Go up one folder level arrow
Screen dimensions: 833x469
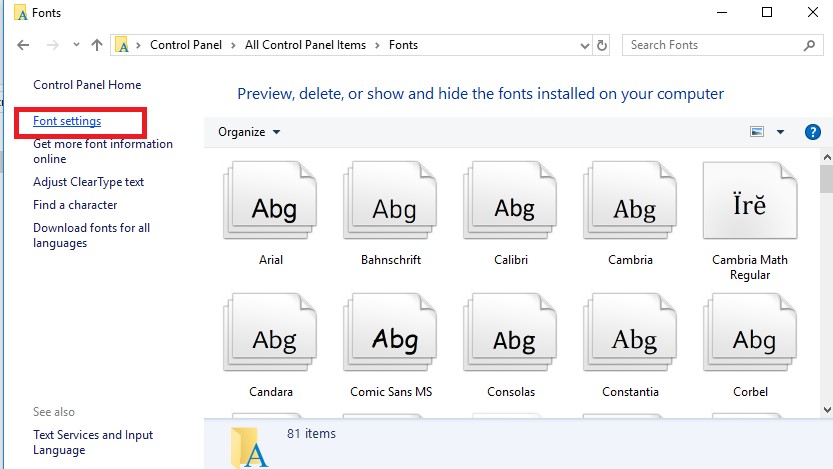(97, 45)
